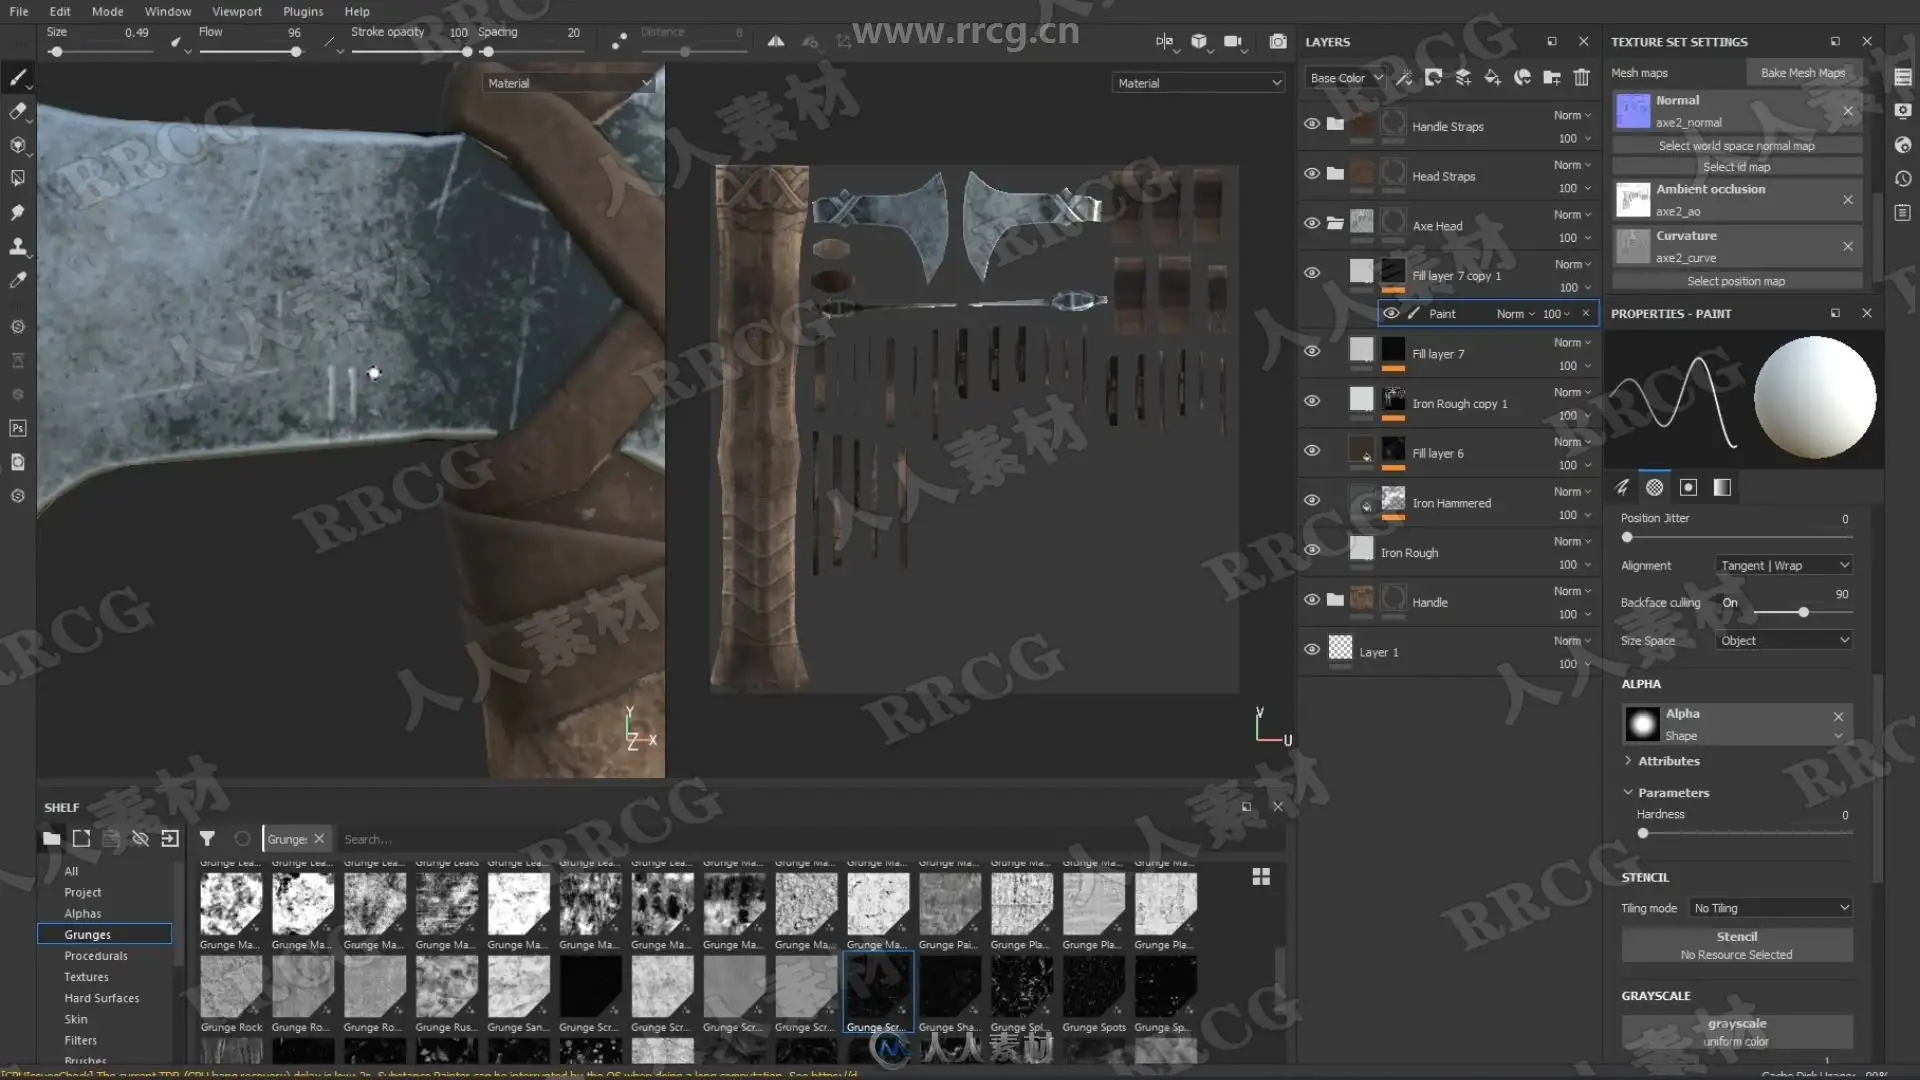Hide the Handle Straps layer group
Image resolution: width=1920 pixels, height=1080 pixels.
1312,124
